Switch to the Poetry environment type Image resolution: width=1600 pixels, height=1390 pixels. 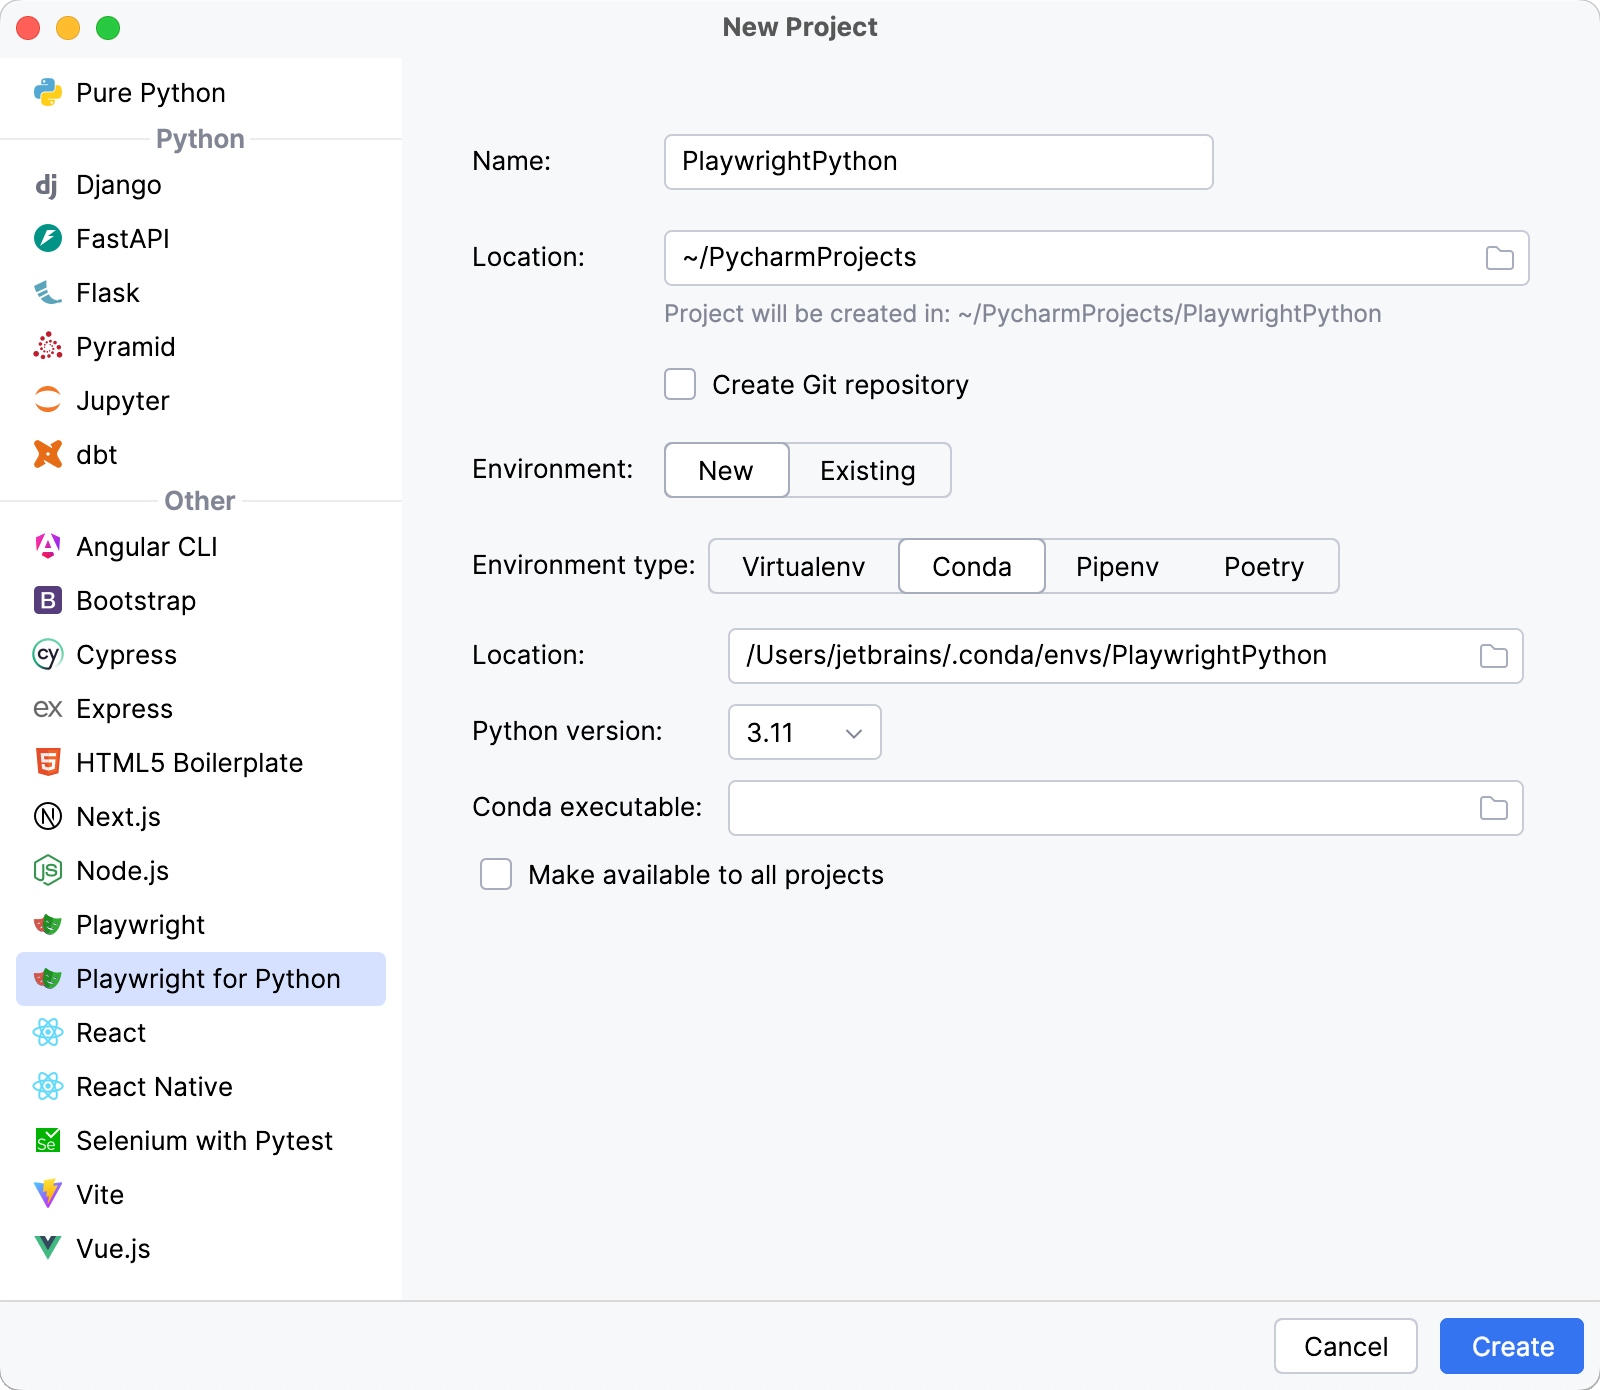point(1263,566)
